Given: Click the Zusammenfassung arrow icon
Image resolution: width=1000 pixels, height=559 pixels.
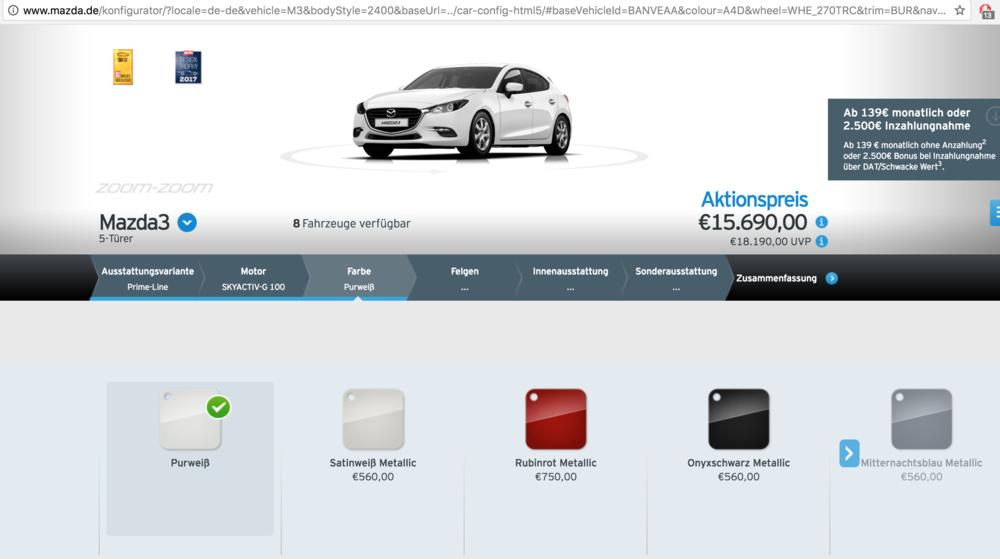Looking at the screenshot, I should pos(832,278).
